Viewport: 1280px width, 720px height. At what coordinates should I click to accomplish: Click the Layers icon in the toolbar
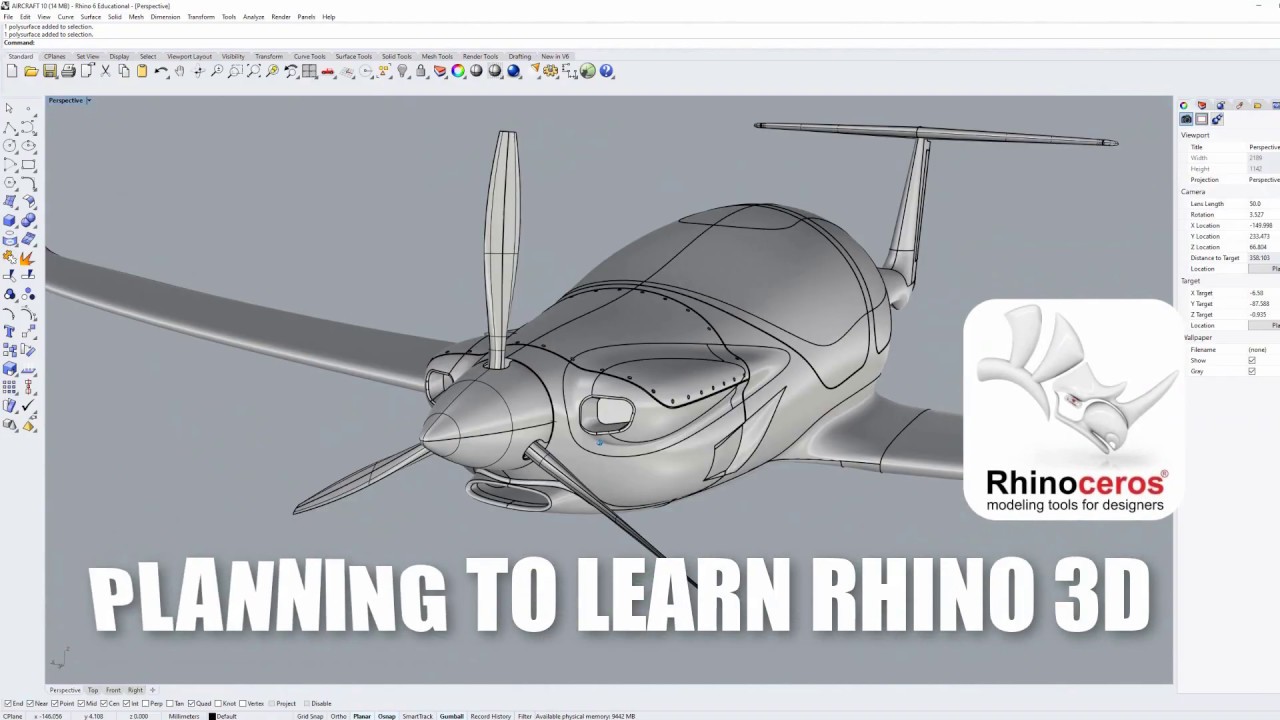(x=440, y=71)
